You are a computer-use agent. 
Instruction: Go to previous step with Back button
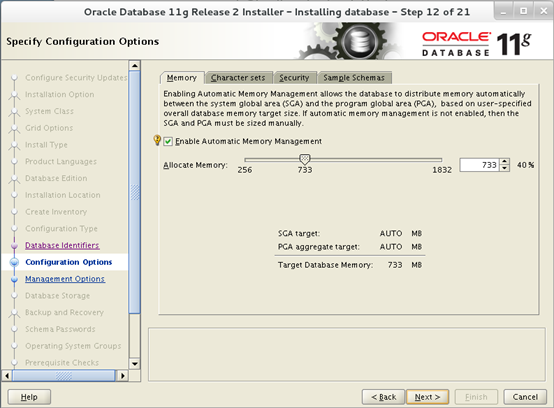(x=383, y=397)
